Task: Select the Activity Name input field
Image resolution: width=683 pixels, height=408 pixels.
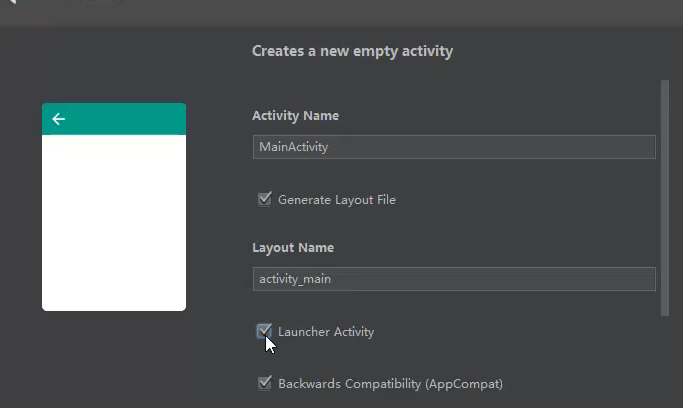Action: [x=454, y=147]
